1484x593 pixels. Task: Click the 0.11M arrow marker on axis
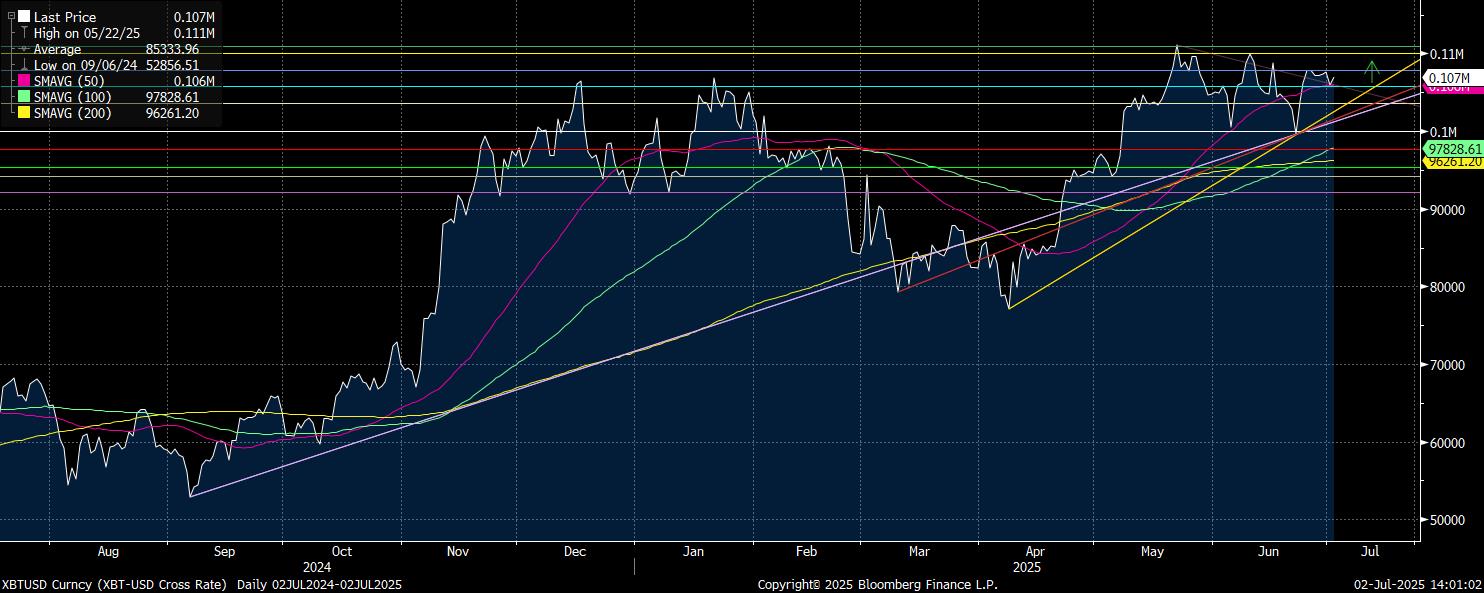(1424, 54)
